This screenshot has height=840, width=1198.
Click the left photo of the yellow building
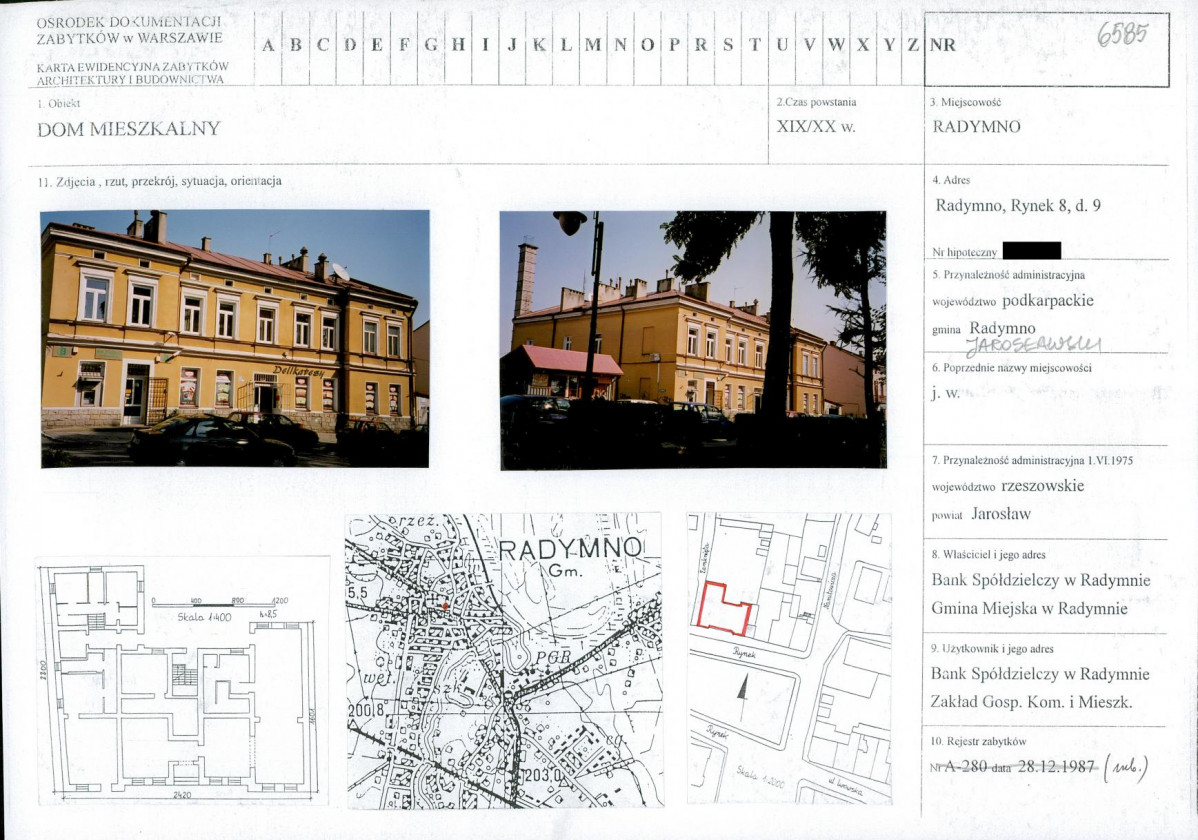pyautogui.click(x=235, y=338)
